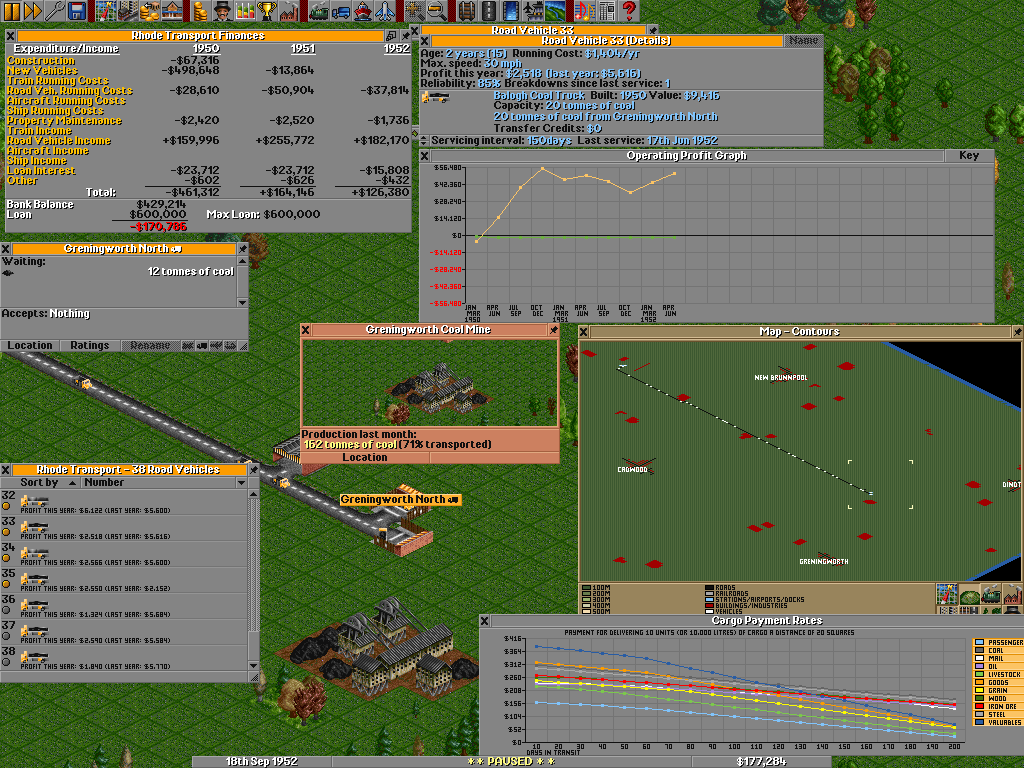1024x768 pixels.
Task: Click the fast forward icon
Action: click(x=33, y=10)
